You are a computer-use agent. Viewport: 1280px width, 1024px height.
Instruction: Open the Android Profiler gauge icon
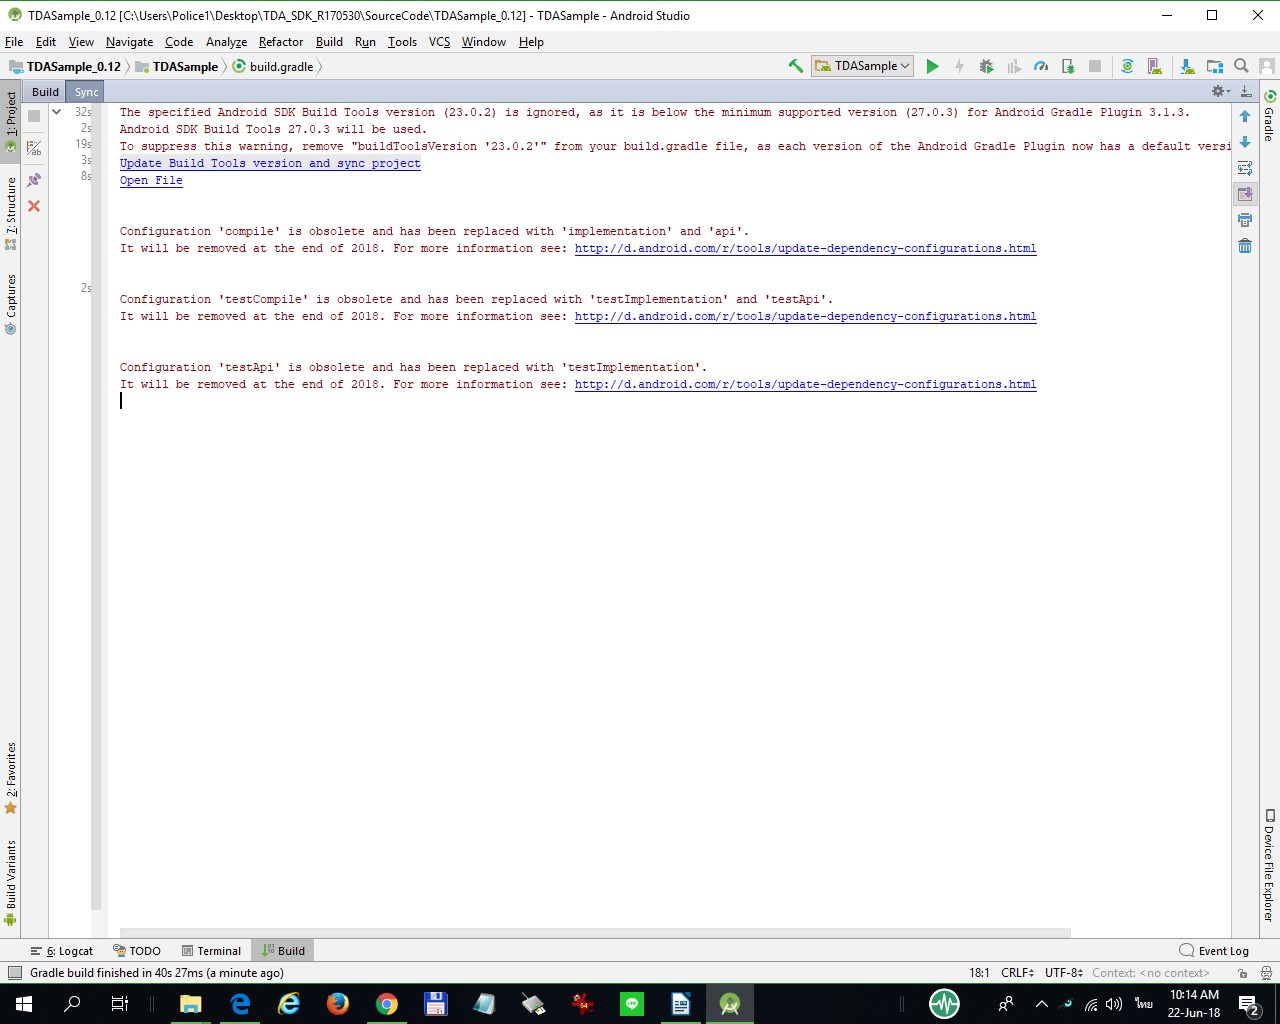(x=1041, y=66)
